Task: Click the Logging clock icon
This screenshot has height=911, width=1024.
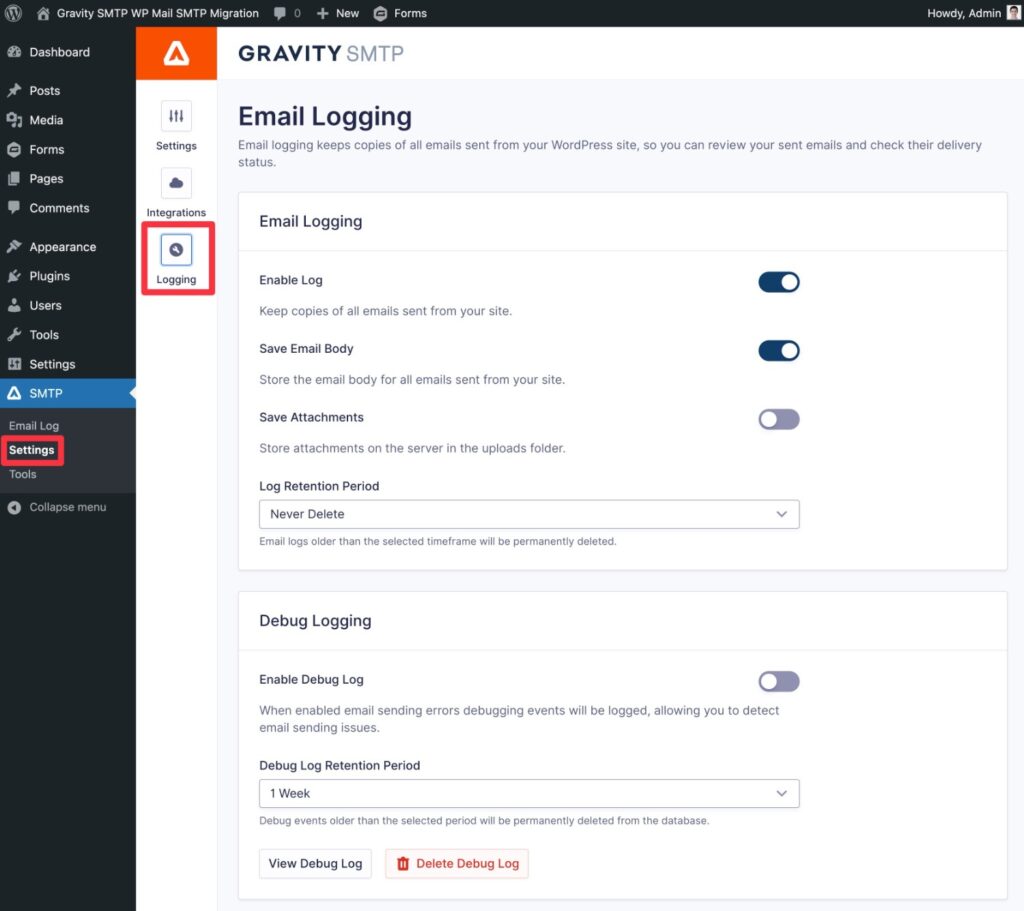Action: coord(176,252)
